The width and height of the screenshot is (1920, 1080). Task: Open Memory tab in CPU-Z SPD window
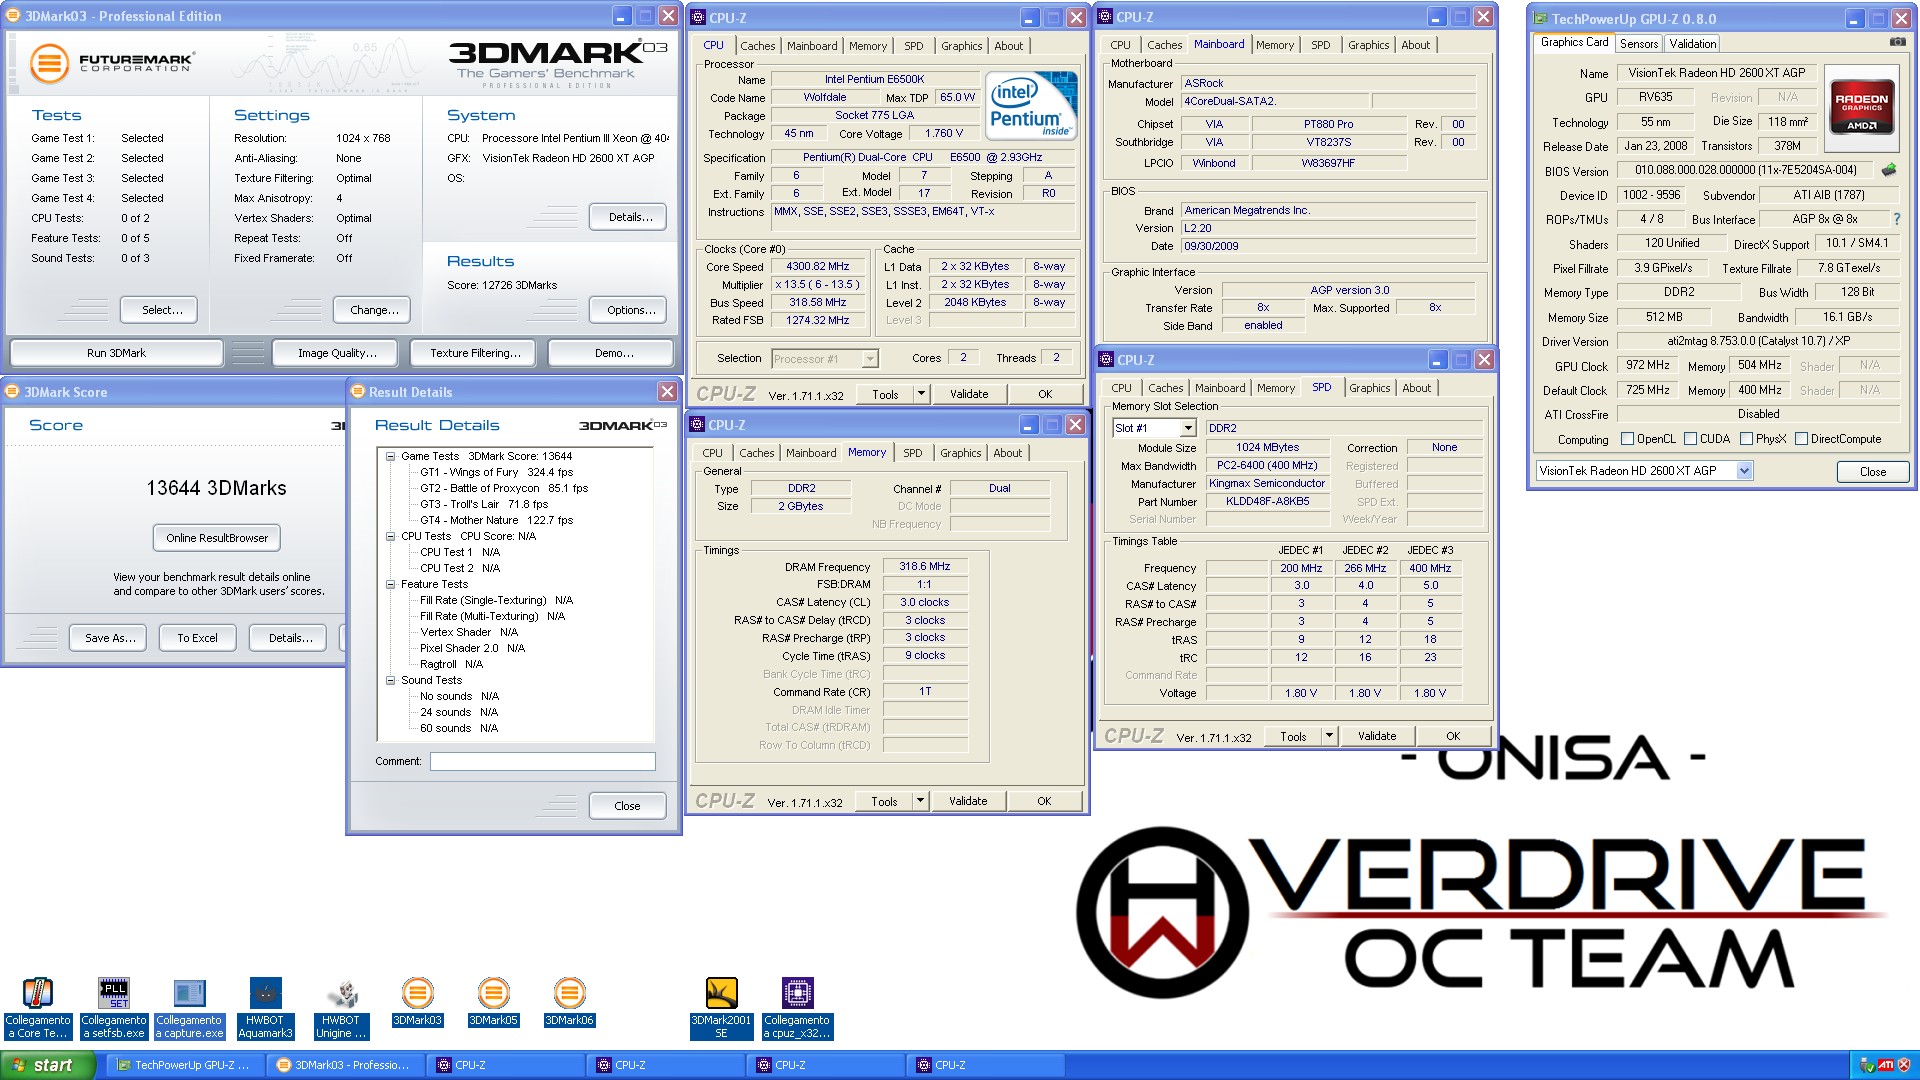pos(1275,388)
